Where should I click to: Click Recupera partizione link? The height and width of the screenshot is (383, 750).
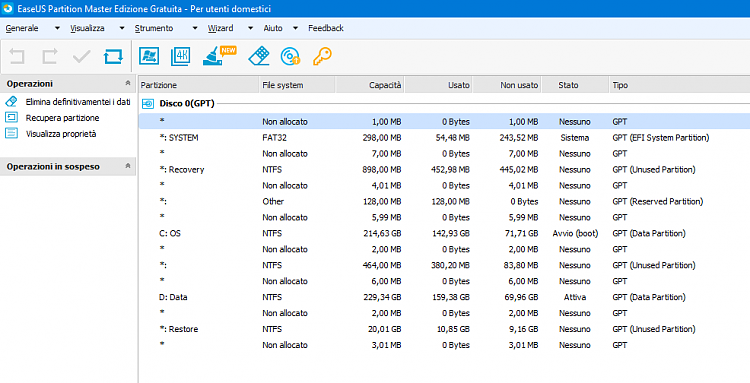click(x=63, y=118)
